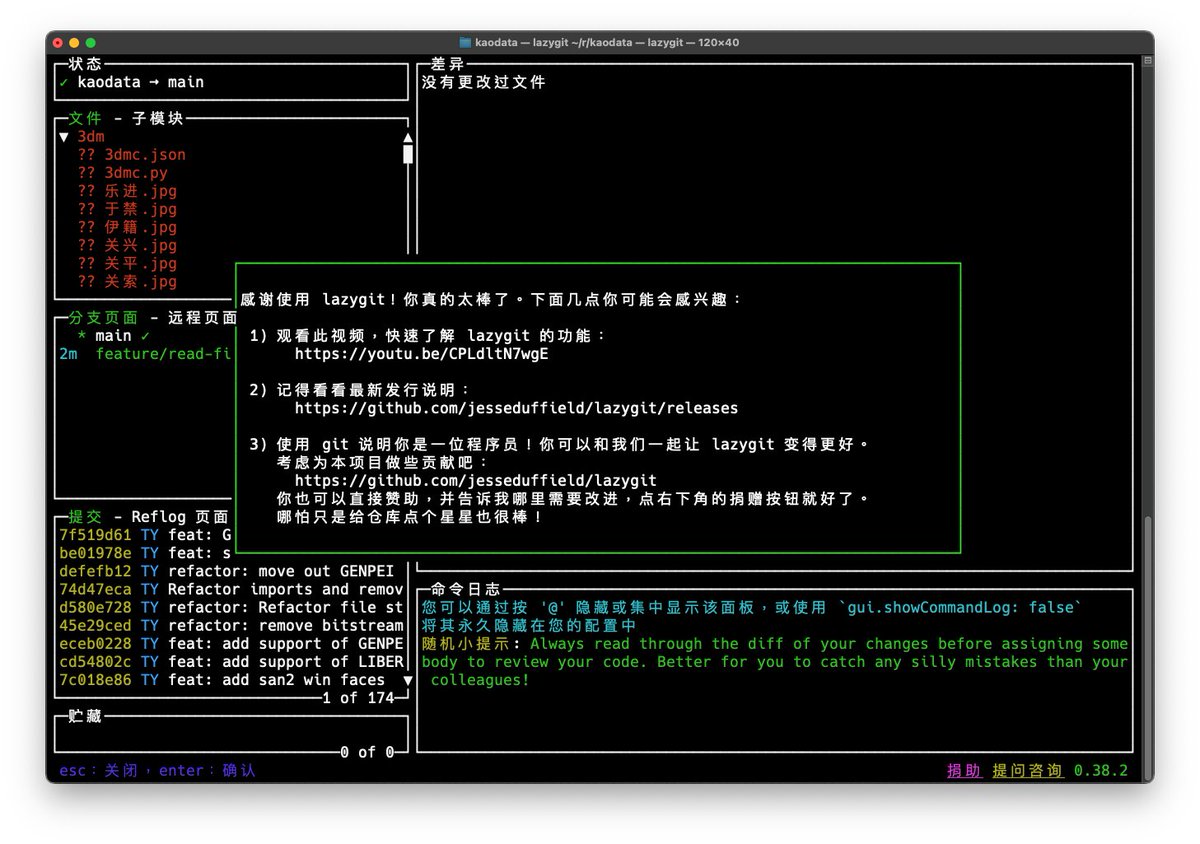The height and width of the screenshot is (844, 1200).
Task: Select commit cd54802c add support of LIBER
Action: (233, 661)
